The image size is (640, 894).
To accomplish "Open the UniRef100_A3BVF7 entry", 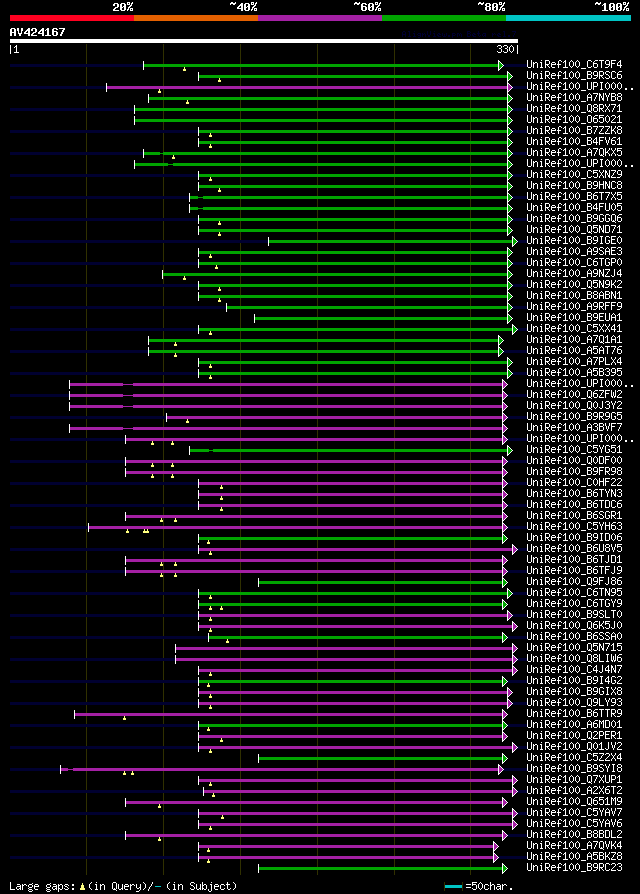I will point(574,427).
